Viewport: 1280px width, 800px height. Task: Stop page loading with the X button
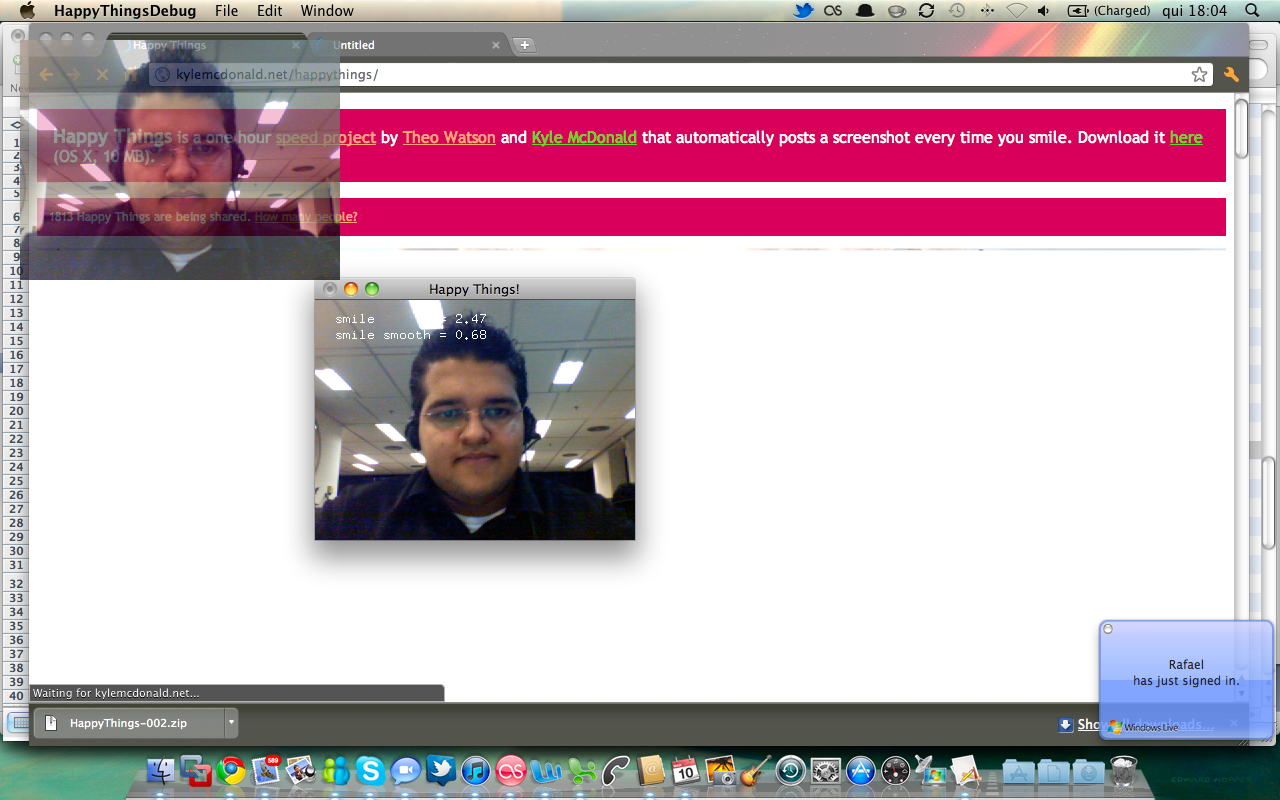point(102,74)
